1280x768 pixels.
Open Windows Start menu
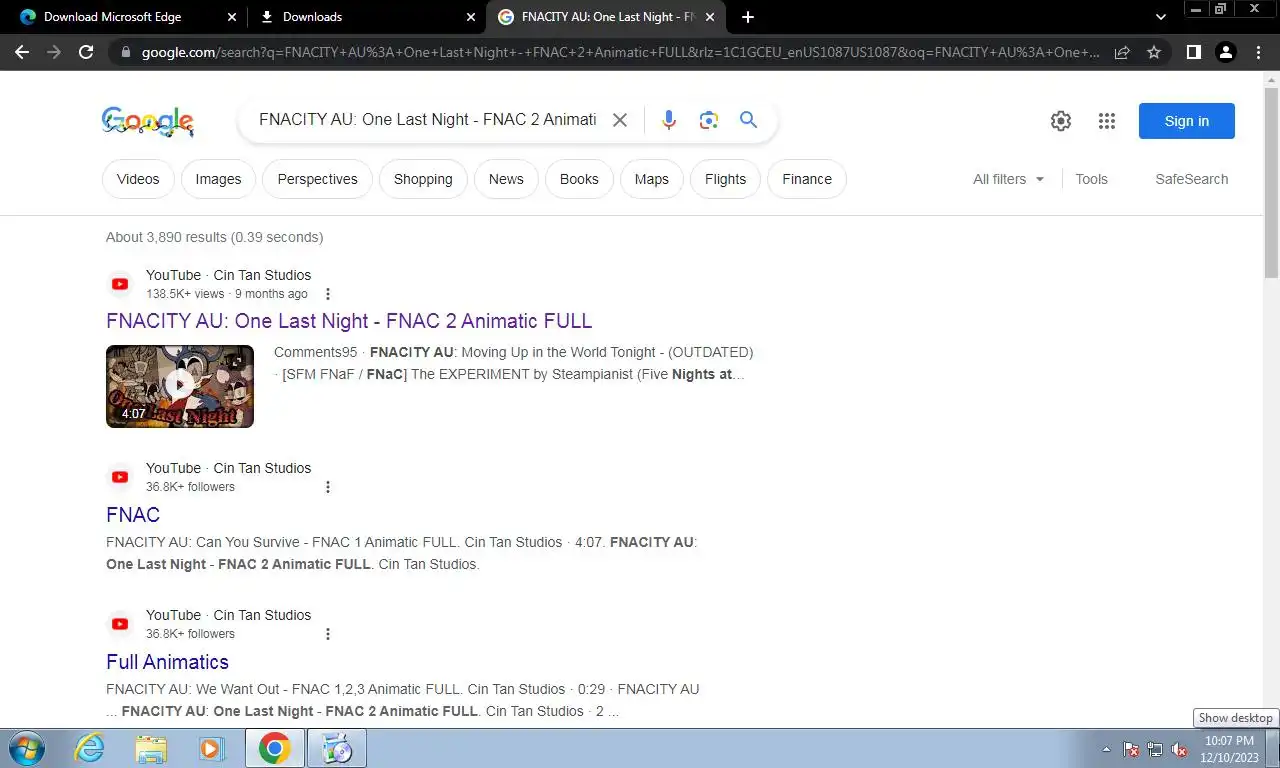tap(26, 748)
